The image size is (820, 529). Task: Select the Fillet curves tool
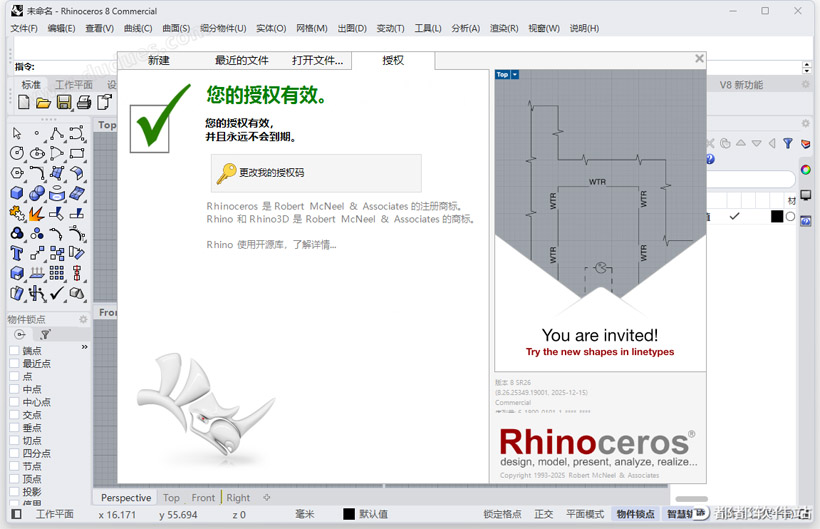click(x=37, y=173)
